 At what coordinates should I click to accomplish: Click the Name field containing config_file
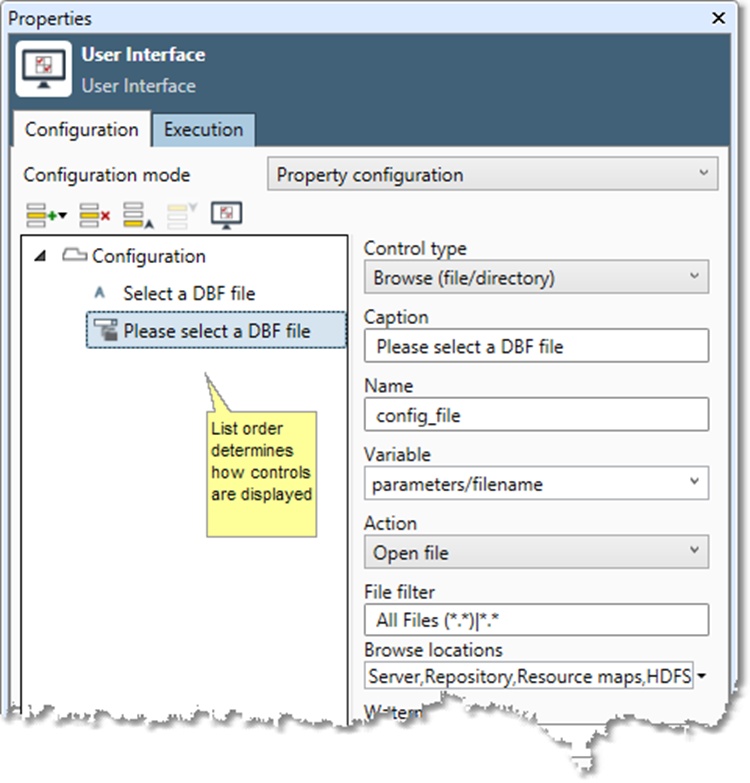[535, 414]
